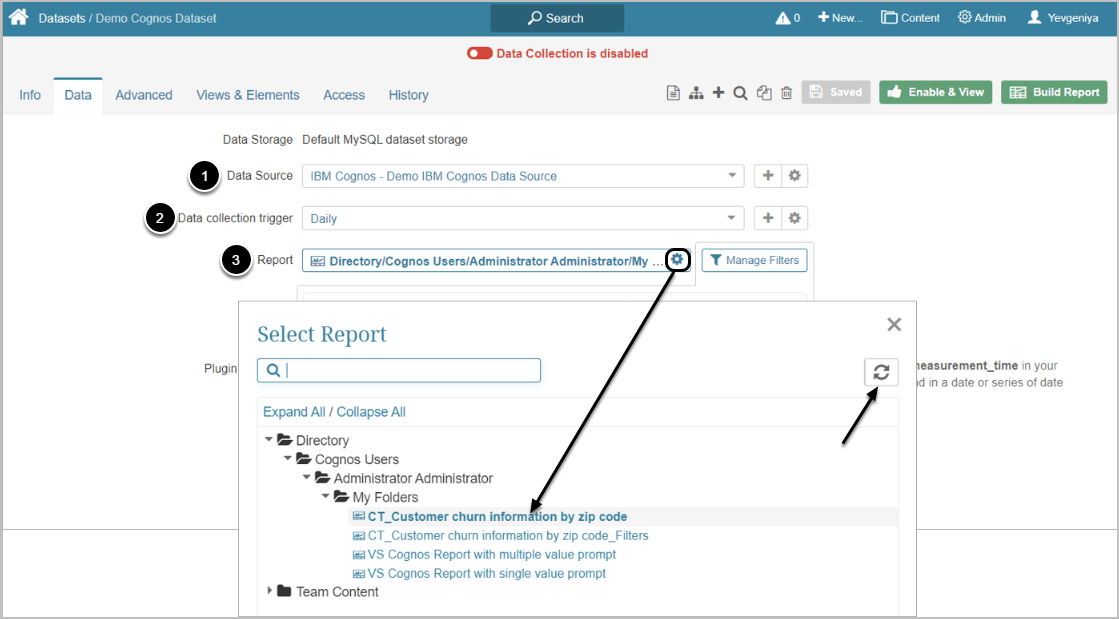Select CT_Customer churn information by zip code
The width and height of the screenshot is (1119, 619).
(497, 516)
